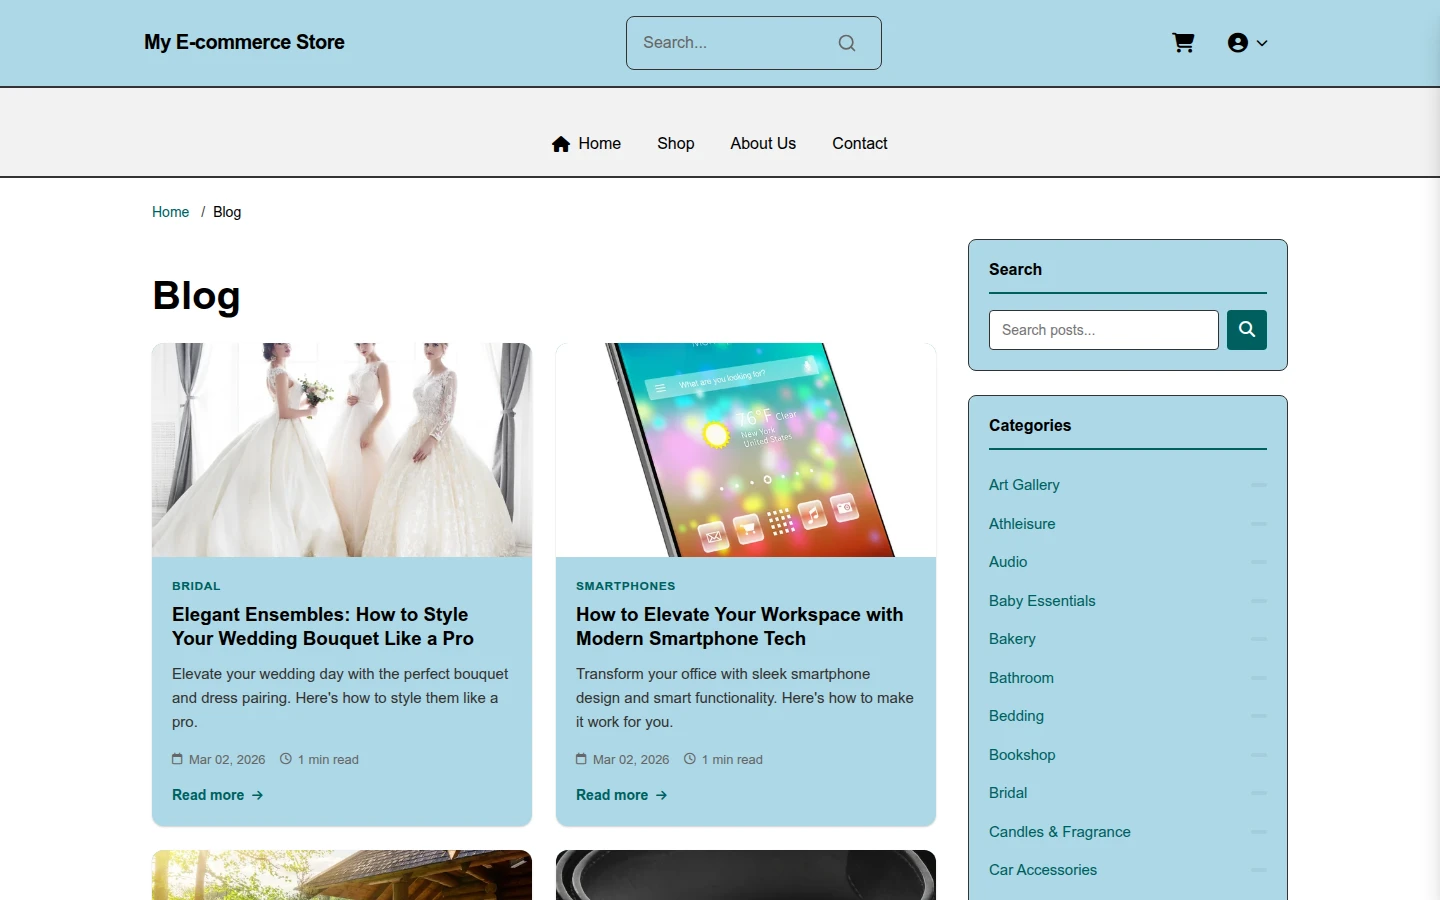The width and height of the screenshot is (1440, 900).
Task: Click the arrow beside bridal post's Read more
Action: tap(258, 795)
